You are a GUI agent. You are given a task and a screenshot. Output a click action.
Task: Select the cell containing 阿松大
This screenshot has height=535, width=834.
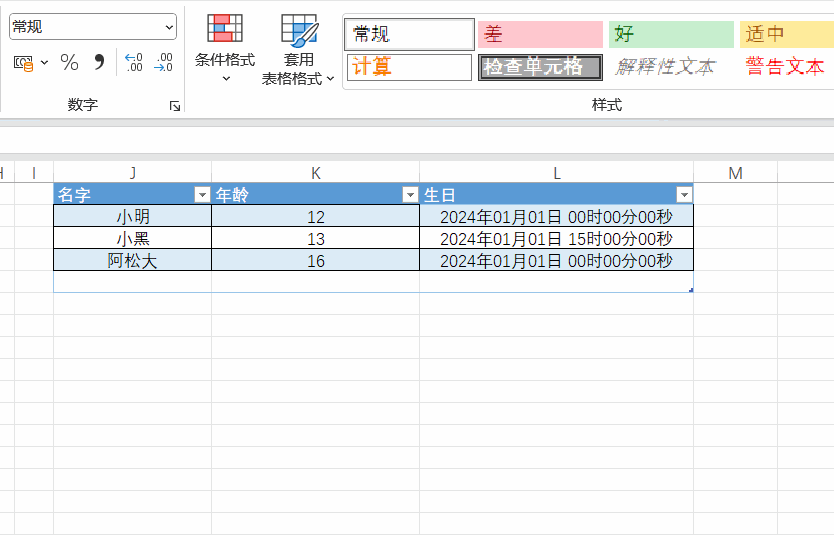pos(133,261)
